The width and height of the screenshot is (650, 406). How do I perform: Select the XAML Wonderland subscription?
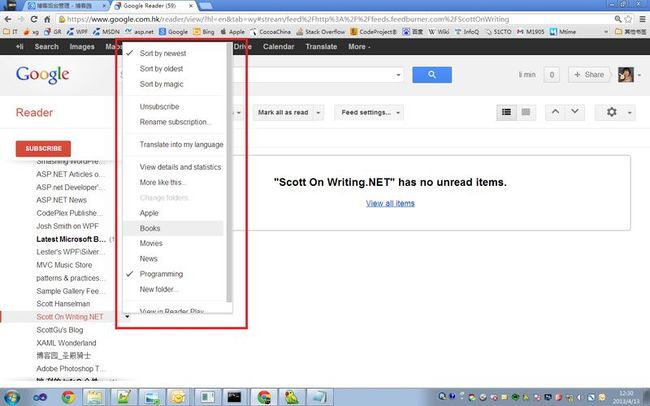(x=66, y=343)
